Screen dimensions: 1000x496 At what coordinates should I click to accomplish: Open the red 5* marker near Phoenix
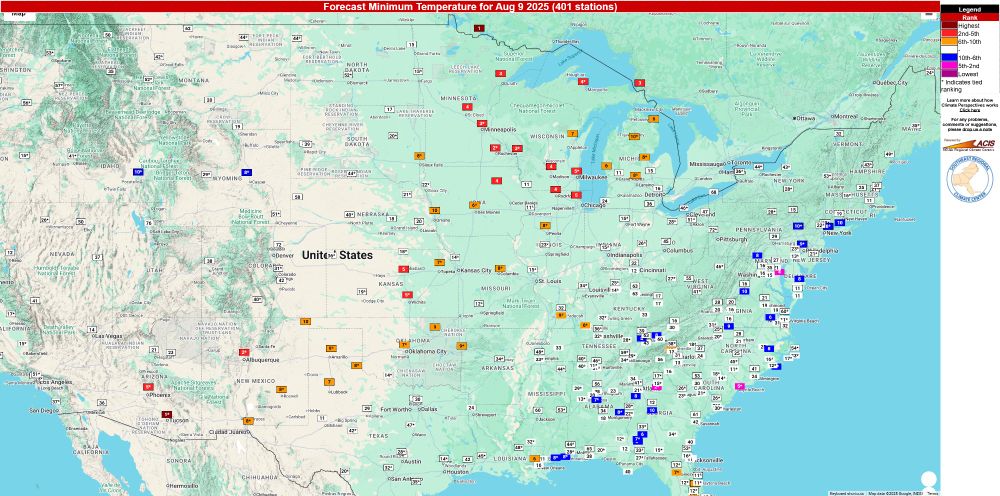point(148,387)
